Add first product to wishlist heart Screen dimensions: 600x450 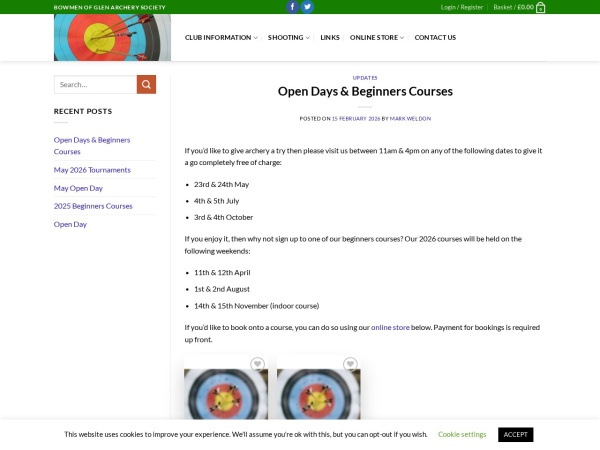(257, 364)
